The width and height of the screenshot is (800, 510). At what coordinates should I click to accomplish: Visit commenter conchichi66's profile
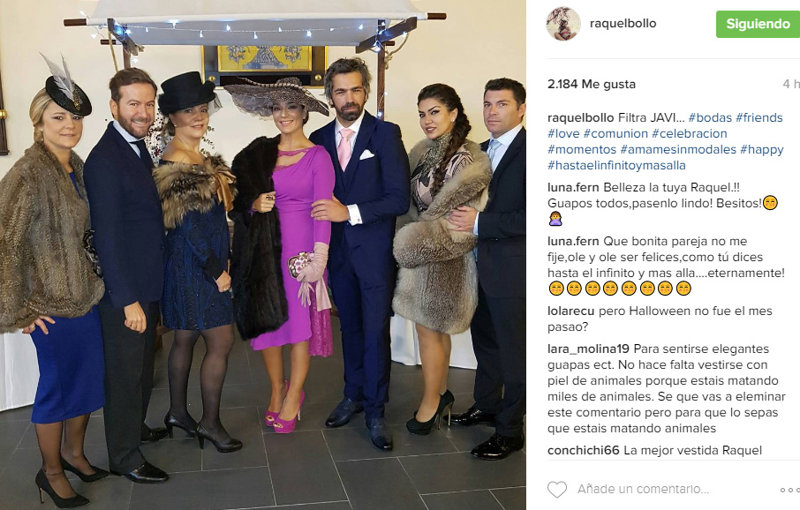pyautogui.click(x=583, y=450)
